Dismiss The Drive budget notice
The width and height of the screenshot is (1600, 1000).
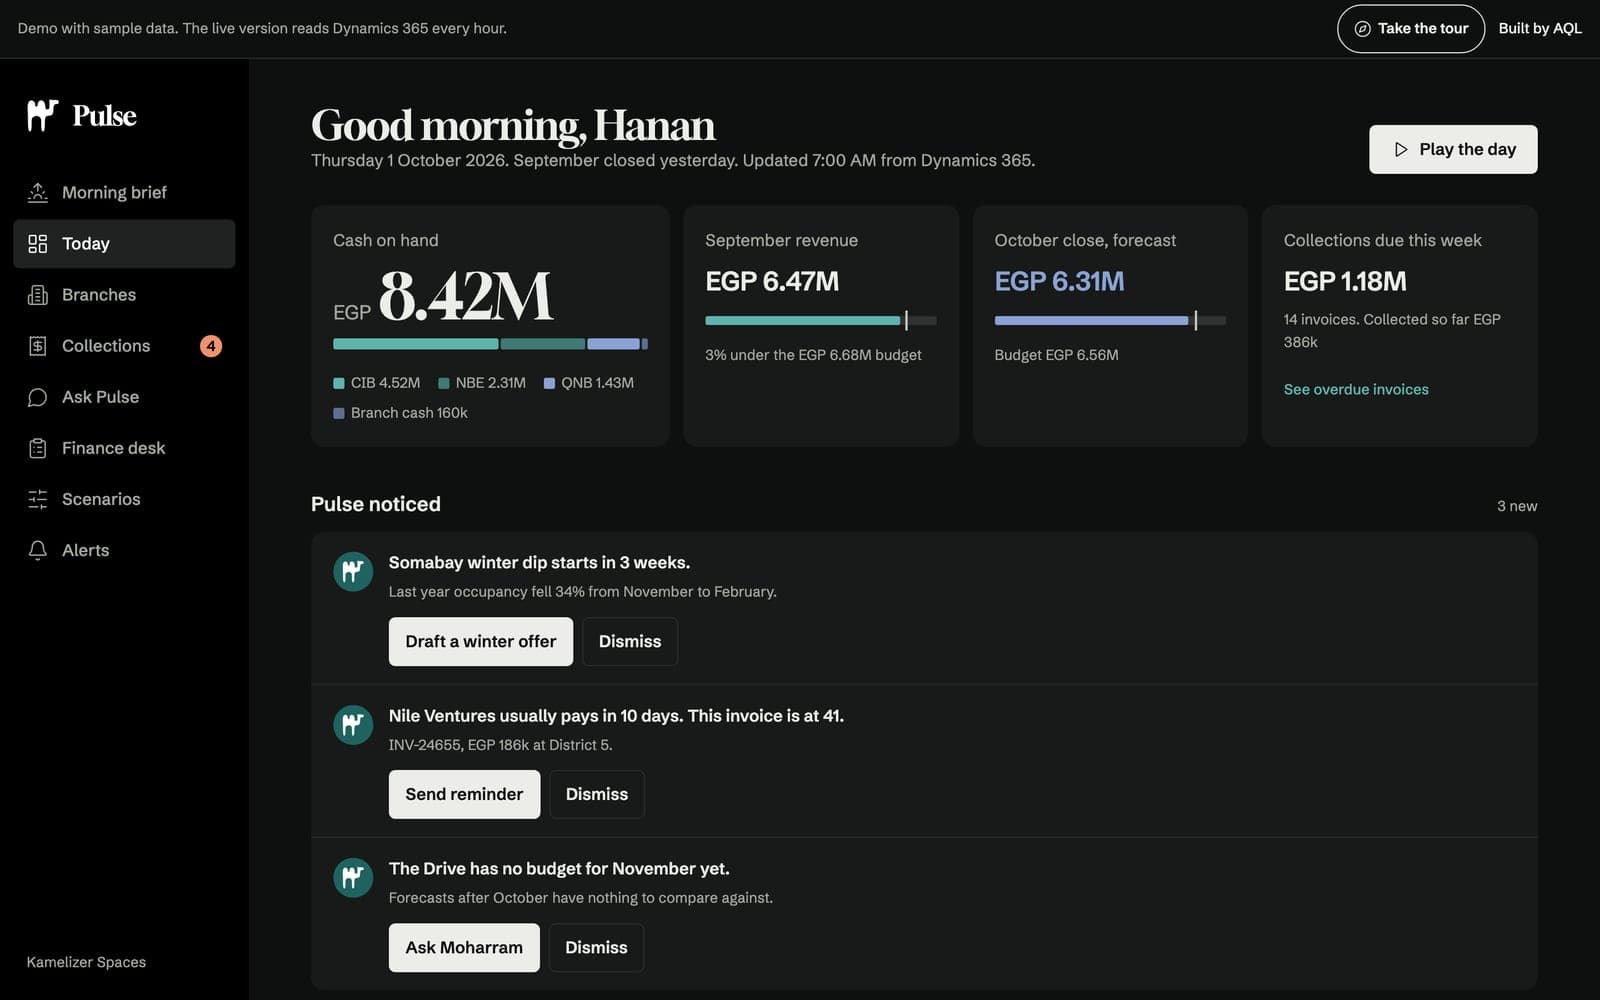point(596,947)
